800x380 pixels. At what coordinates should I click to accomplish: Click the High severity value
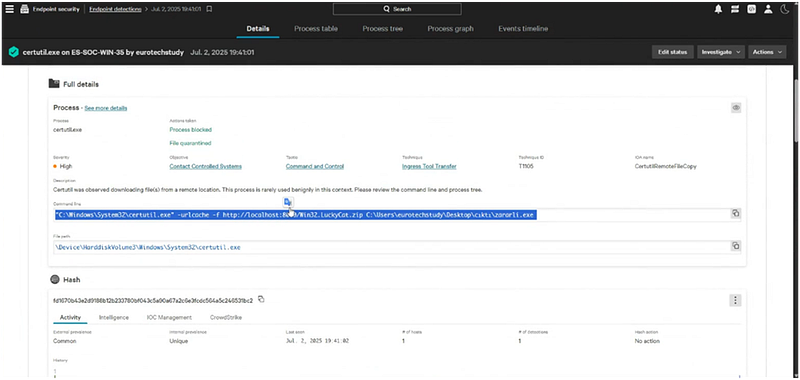point(65,166)
